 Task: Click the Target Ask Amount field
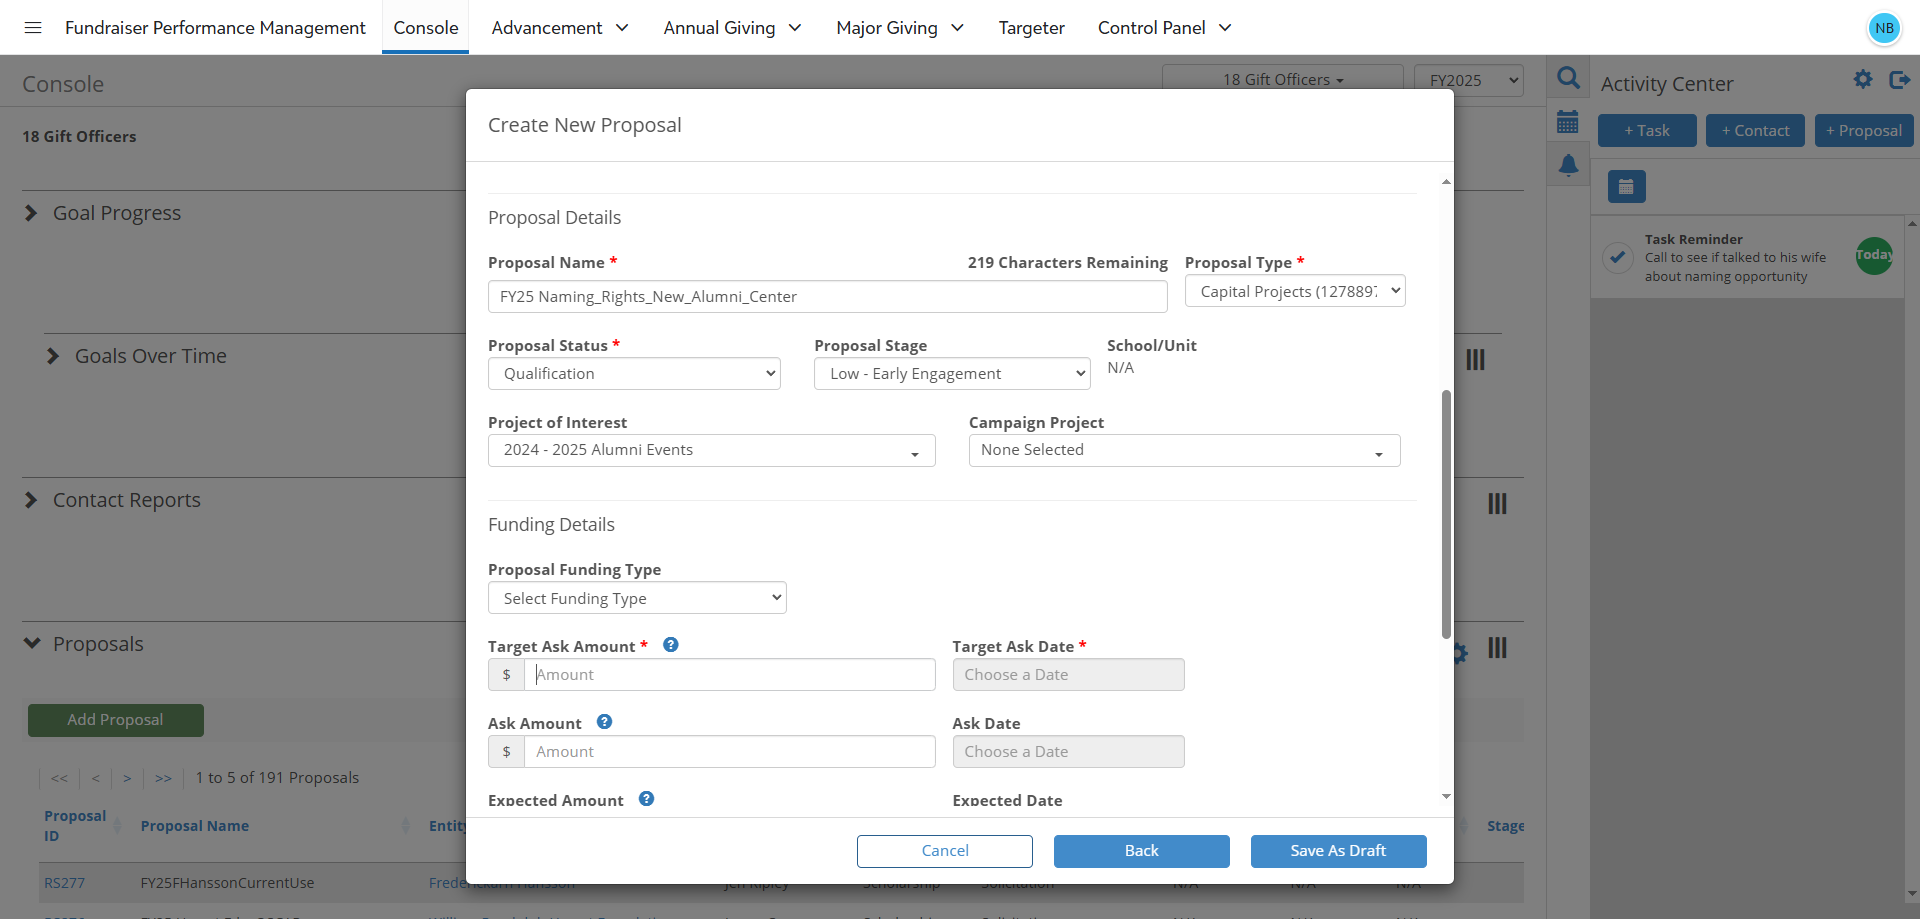[730, 675]
